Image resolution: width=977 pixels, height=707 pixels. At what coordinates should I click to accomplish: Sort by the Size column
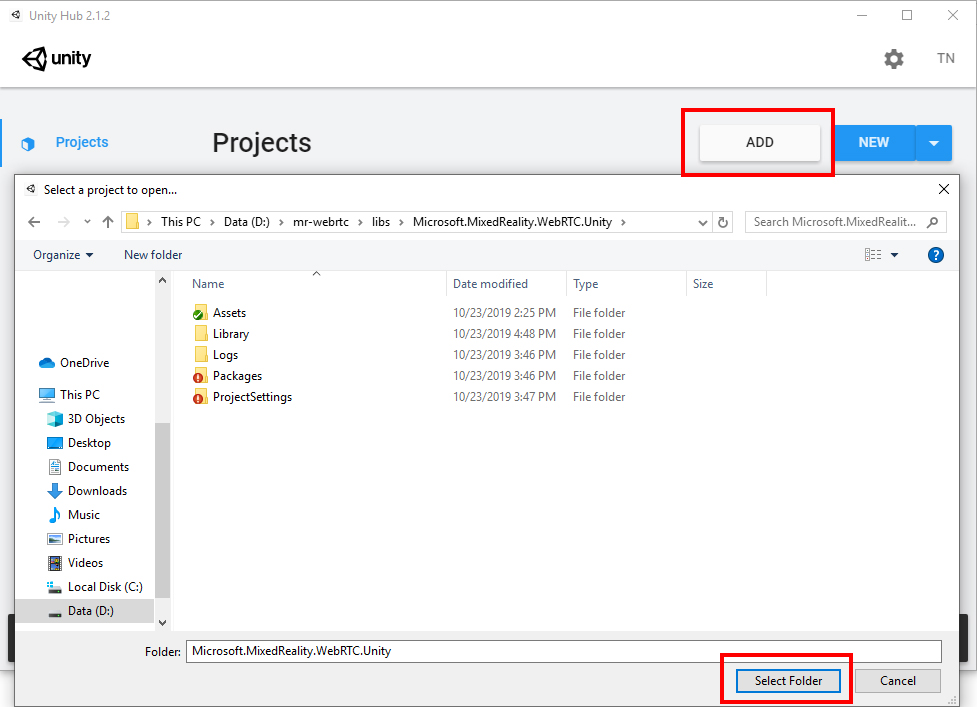(703, 283)
